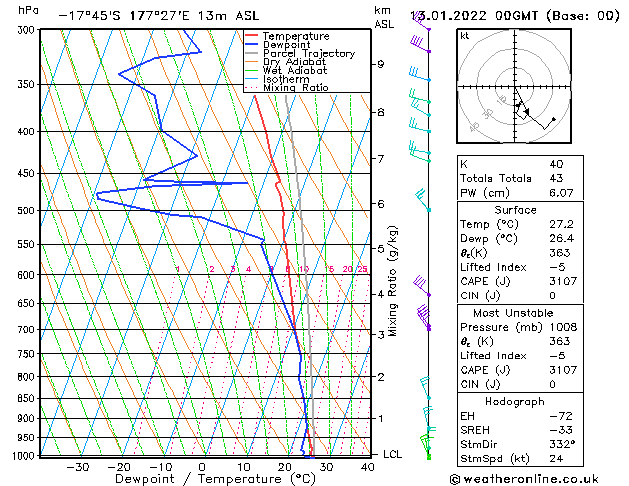Click the Surface section heading
Viewport: 629px width, 486px height.
click(515, 210)
